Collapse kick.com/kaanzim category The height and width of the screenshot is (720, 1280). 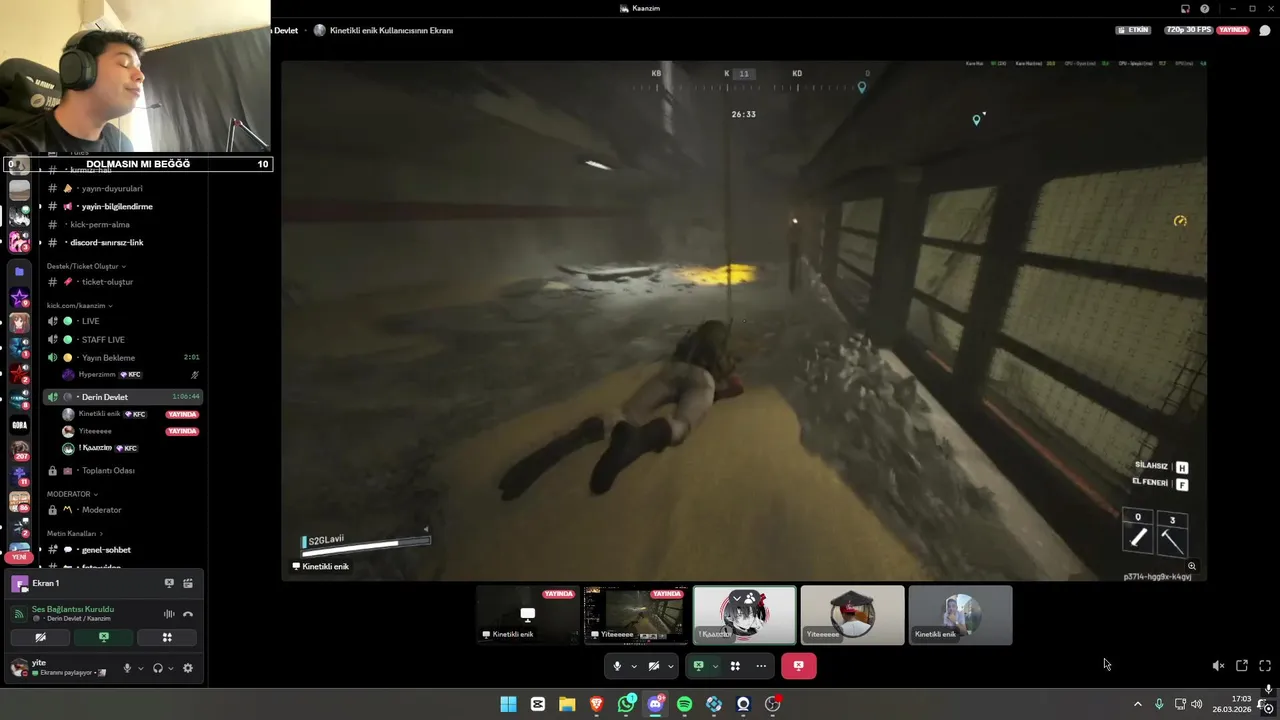(80, 305)
